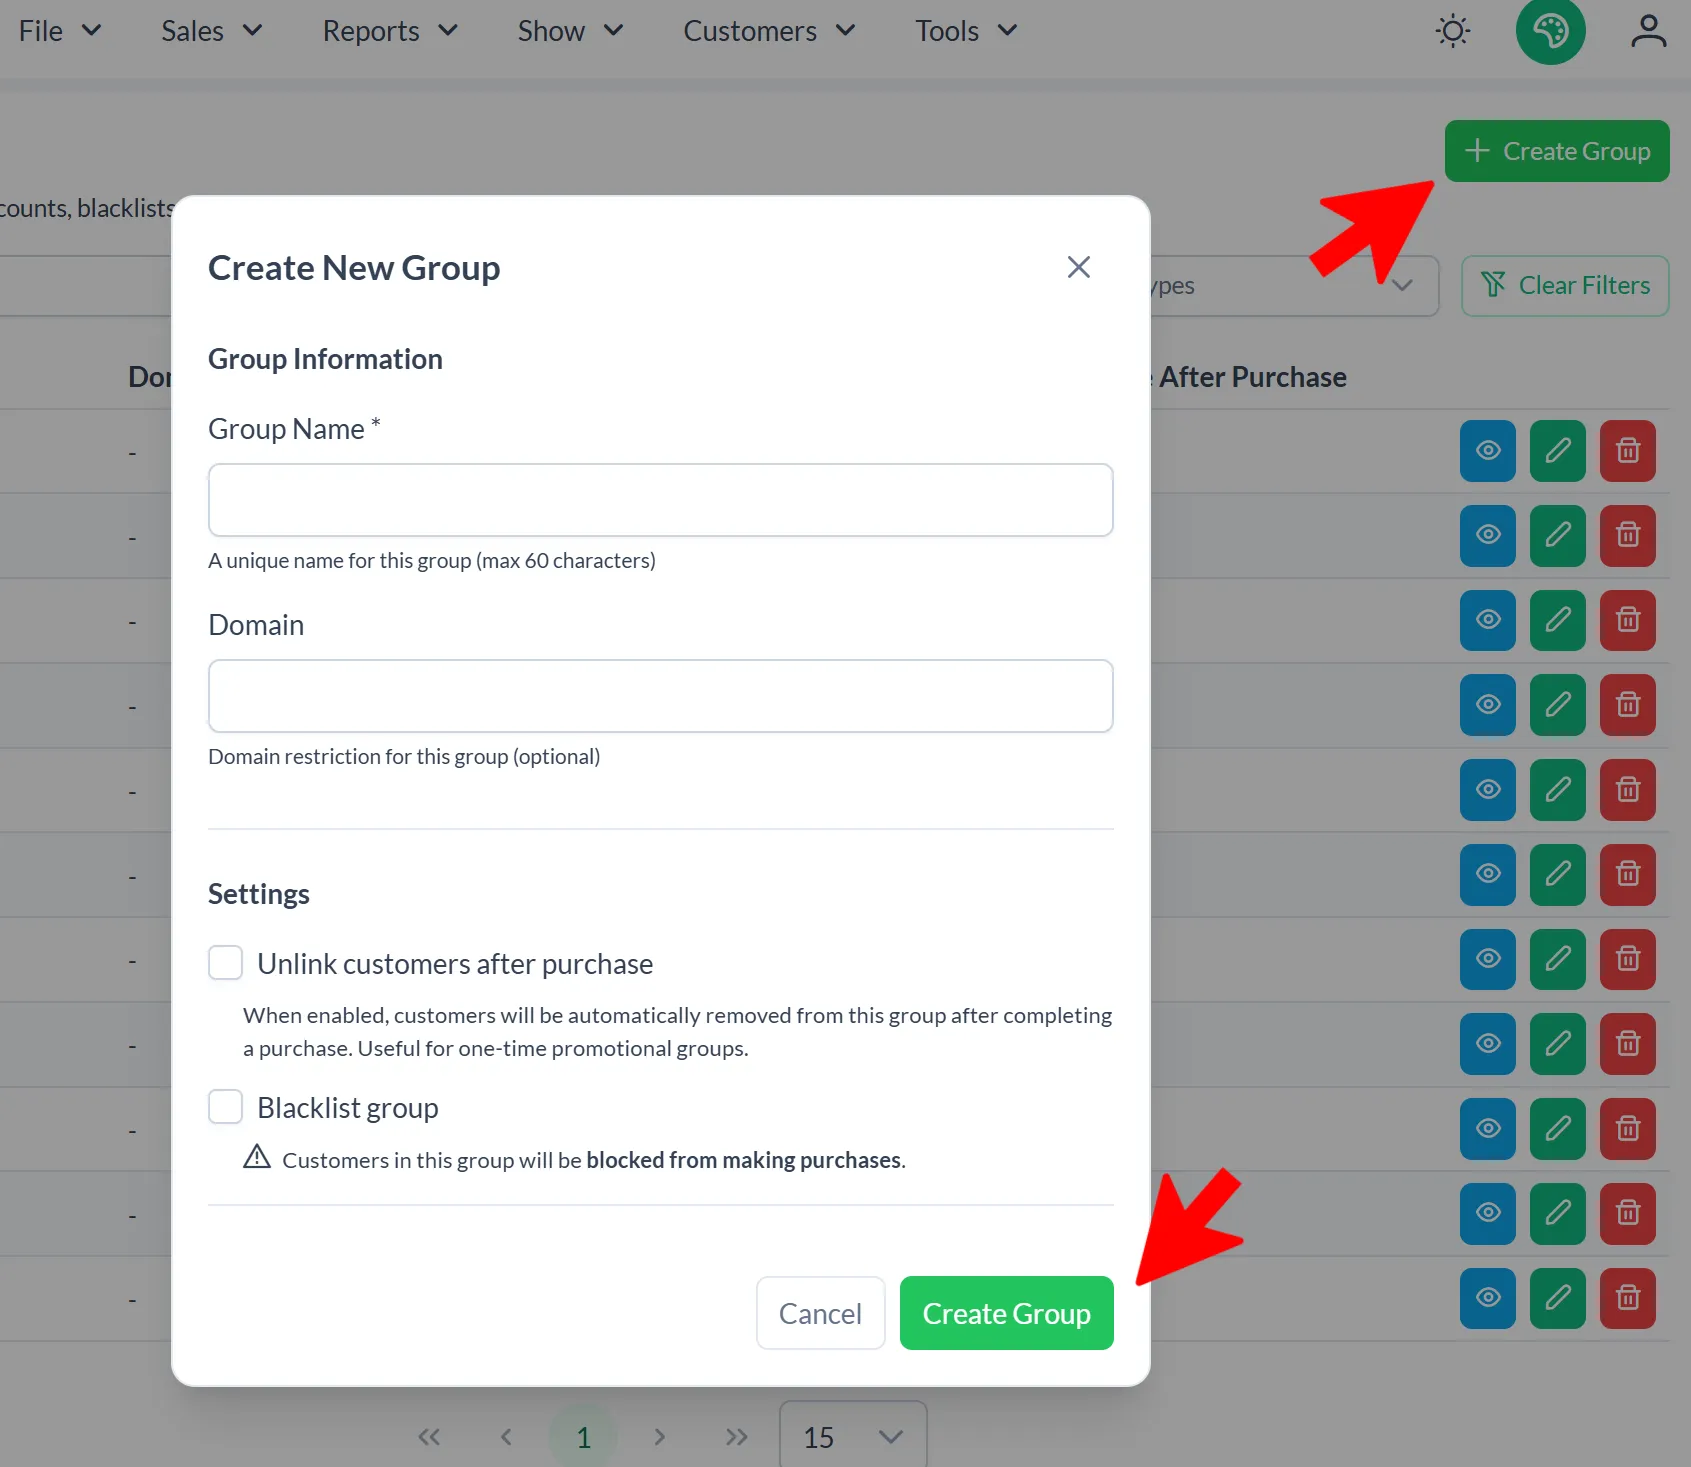
Task: Click the view eye icon in last row
Action: [1488, 1298]
